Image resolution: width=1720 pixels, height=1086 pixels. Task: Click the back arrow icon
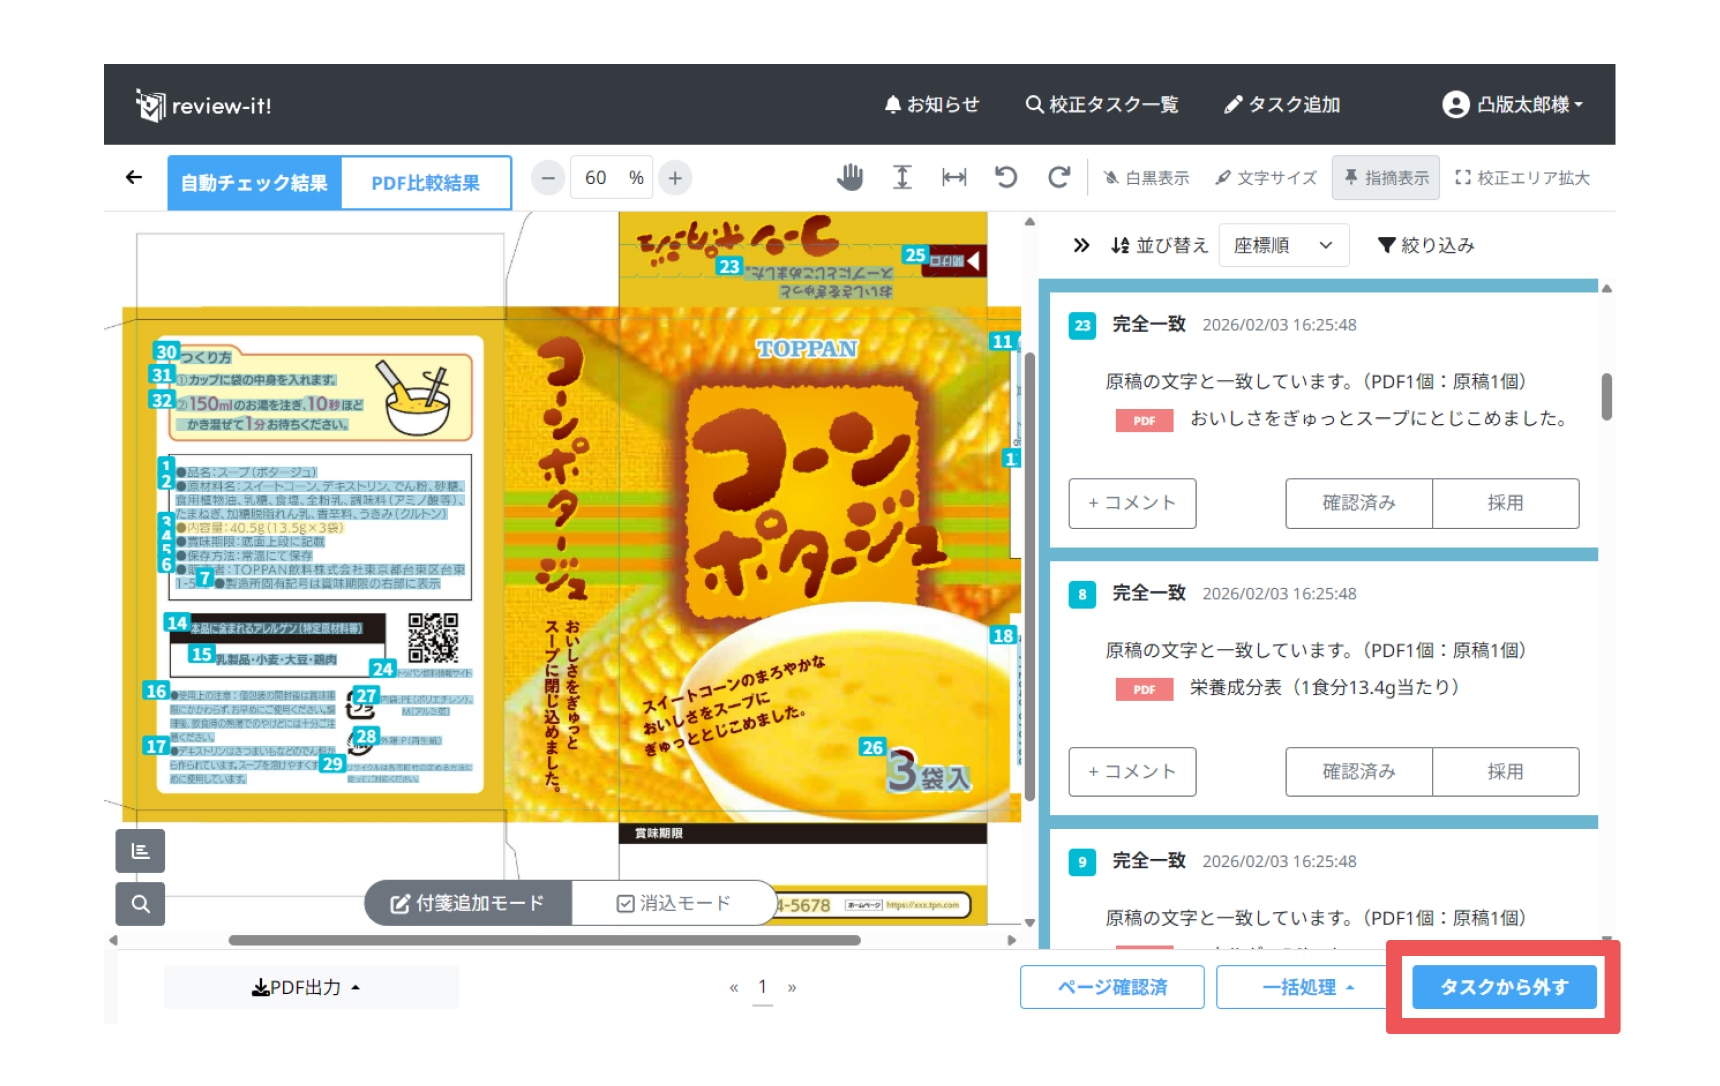[x=134, y=178]
